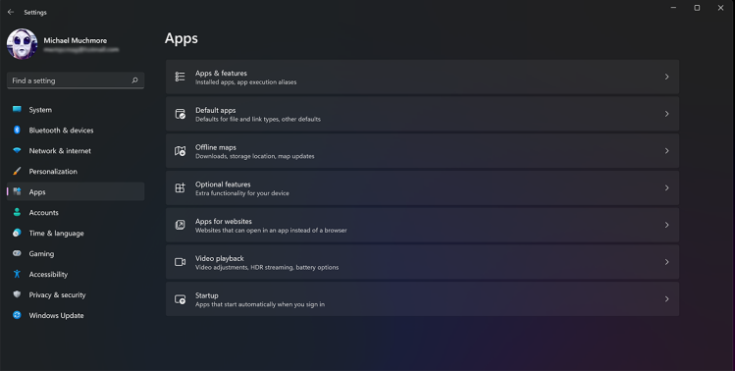Click the Michael Muchmore account name
This screenshot has height=371, width=735.
pos(75,40)
